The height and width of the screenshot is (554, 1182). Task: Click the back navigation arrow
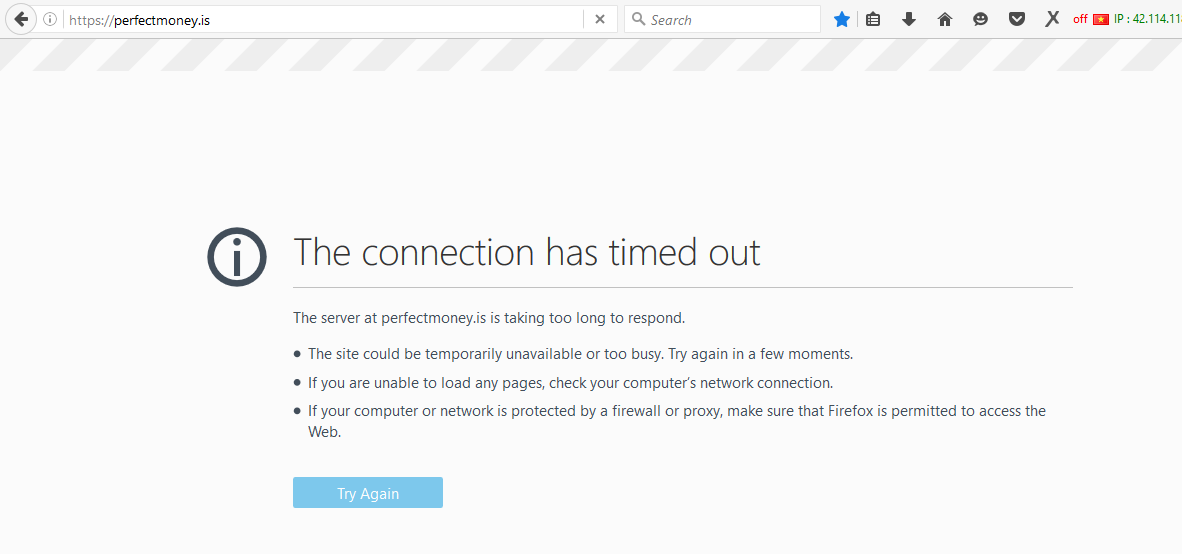20,19
